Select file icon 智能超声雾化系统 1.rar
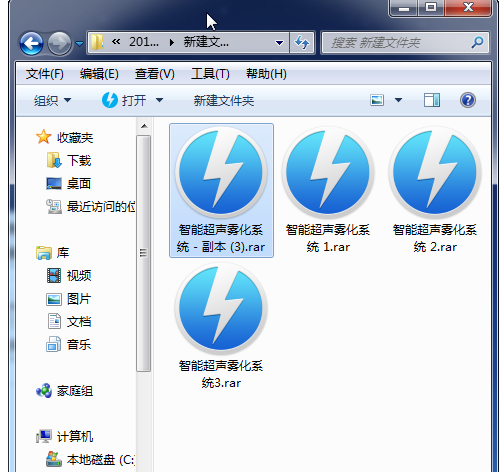Screen dimensions: 502x472 [328, 172]
